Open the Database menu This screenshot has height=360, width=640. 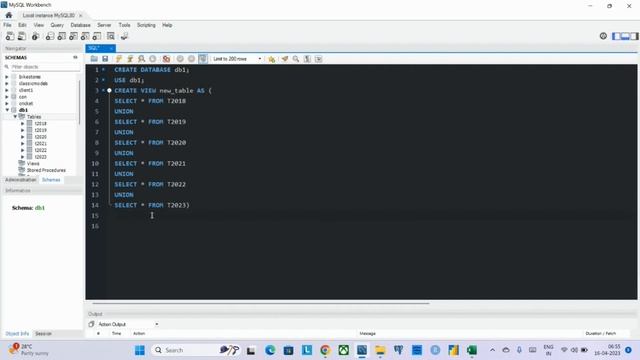click(x=80, y=25)
